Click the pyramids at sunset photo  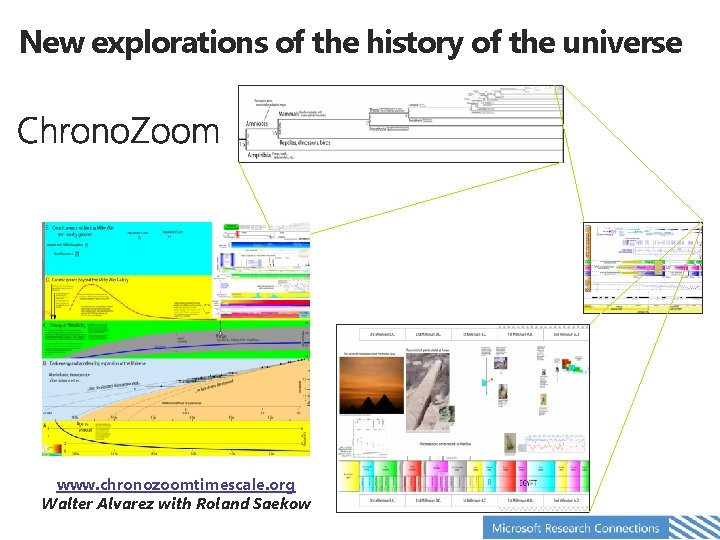click(x=371, y=385)
